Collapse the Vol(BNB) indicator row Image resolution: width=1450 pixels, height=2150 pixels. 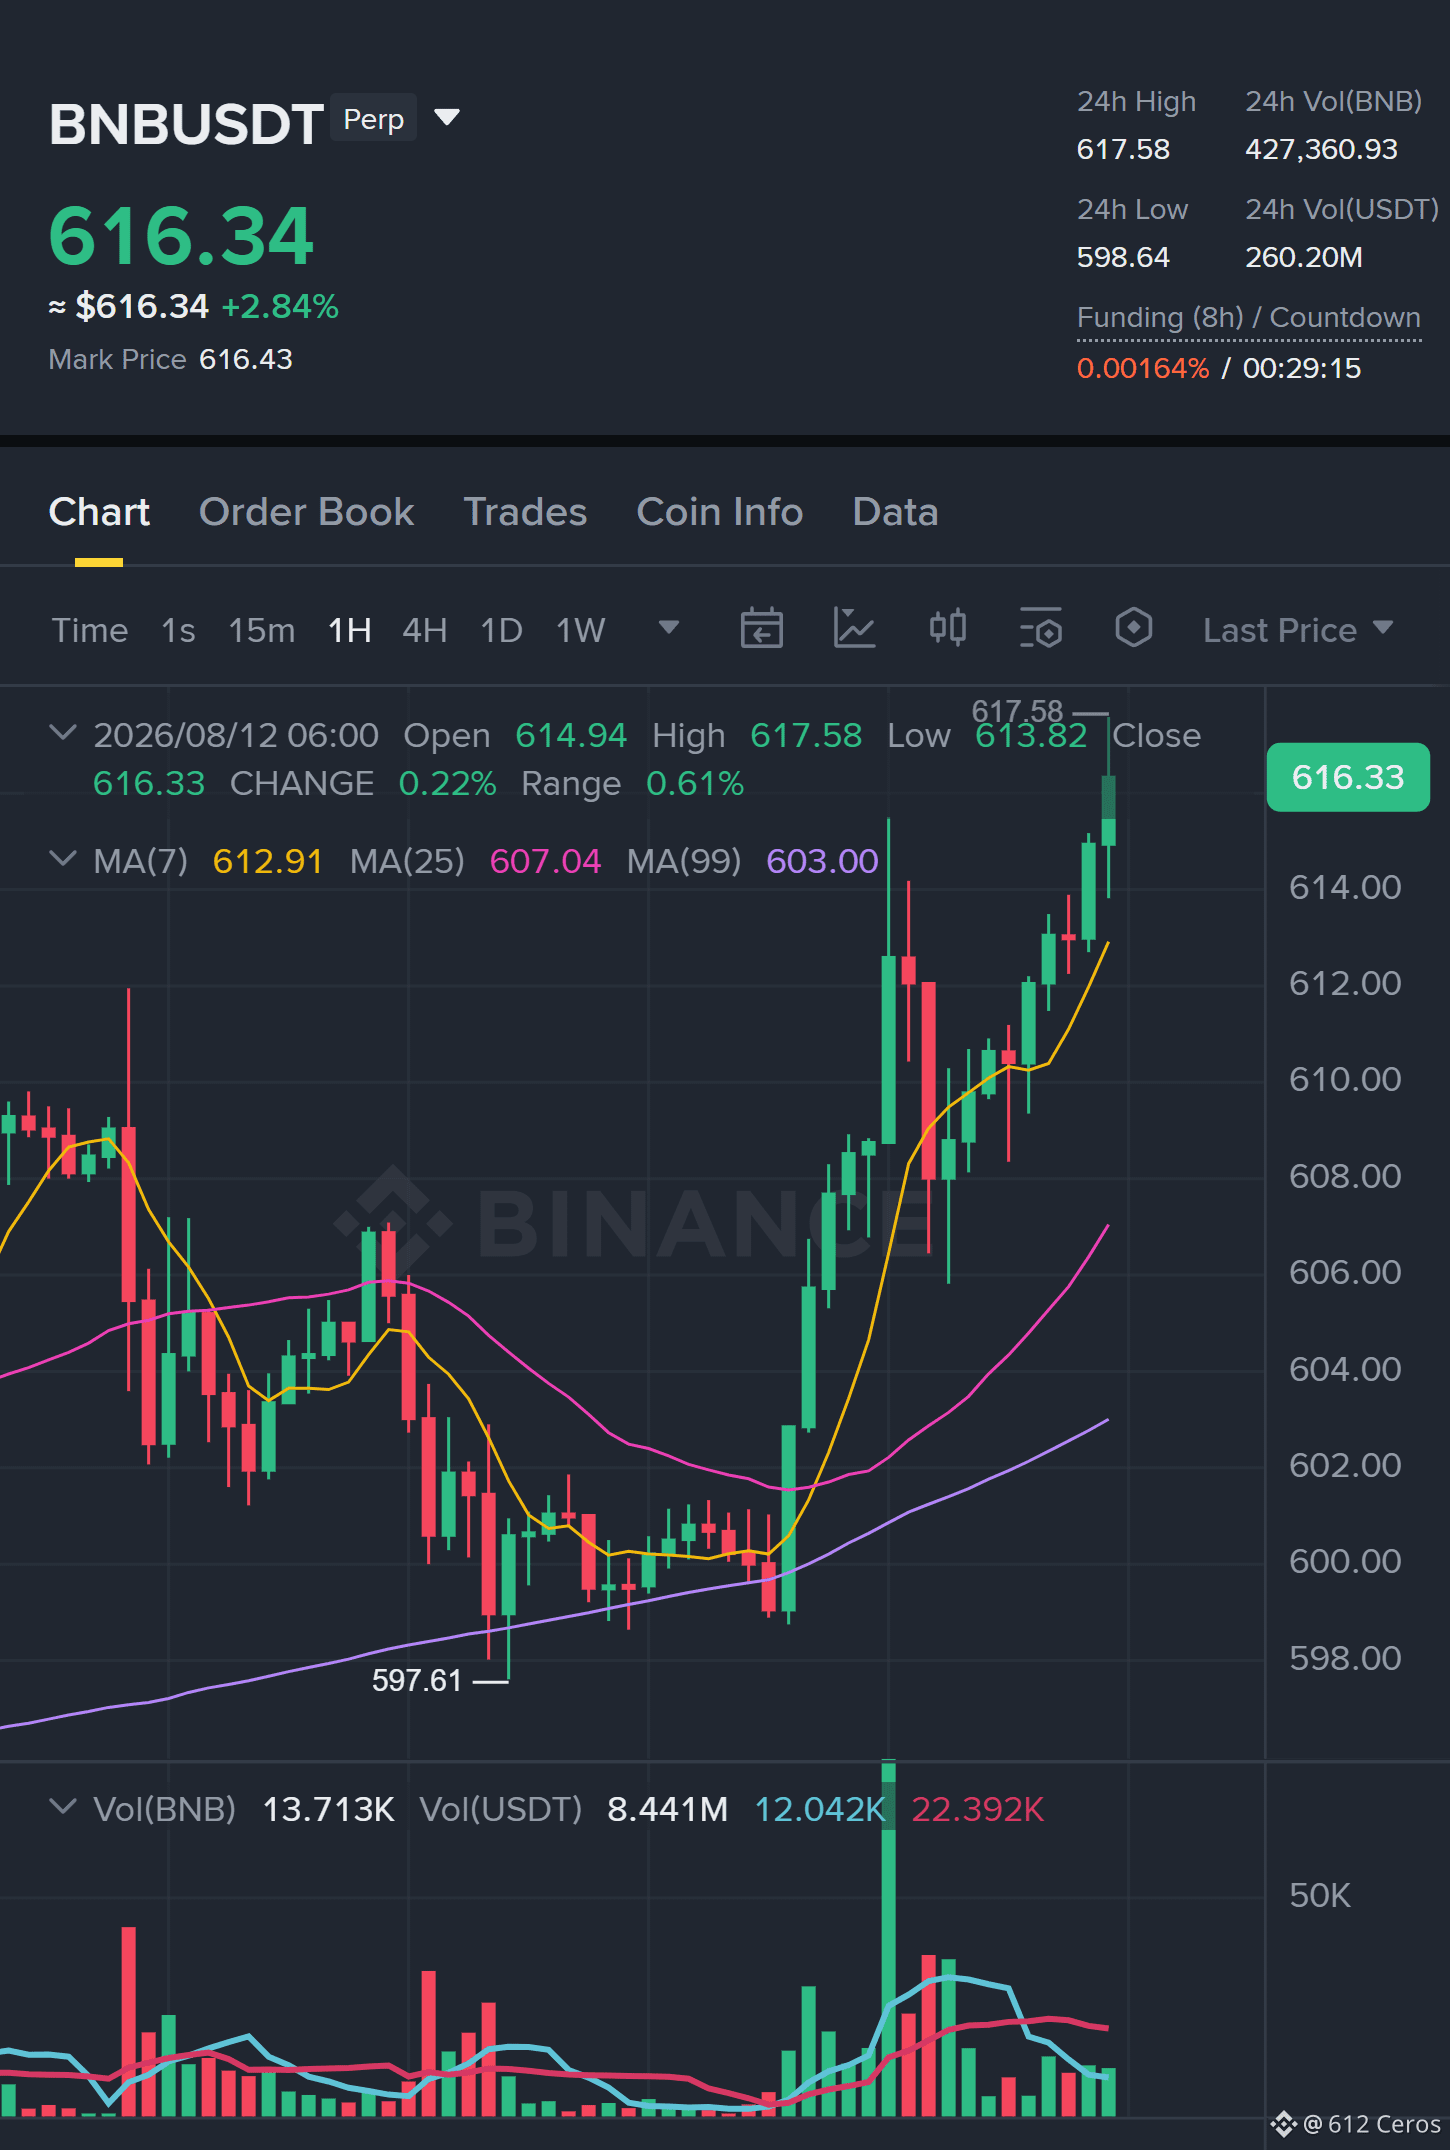(x=63, y=1807)
